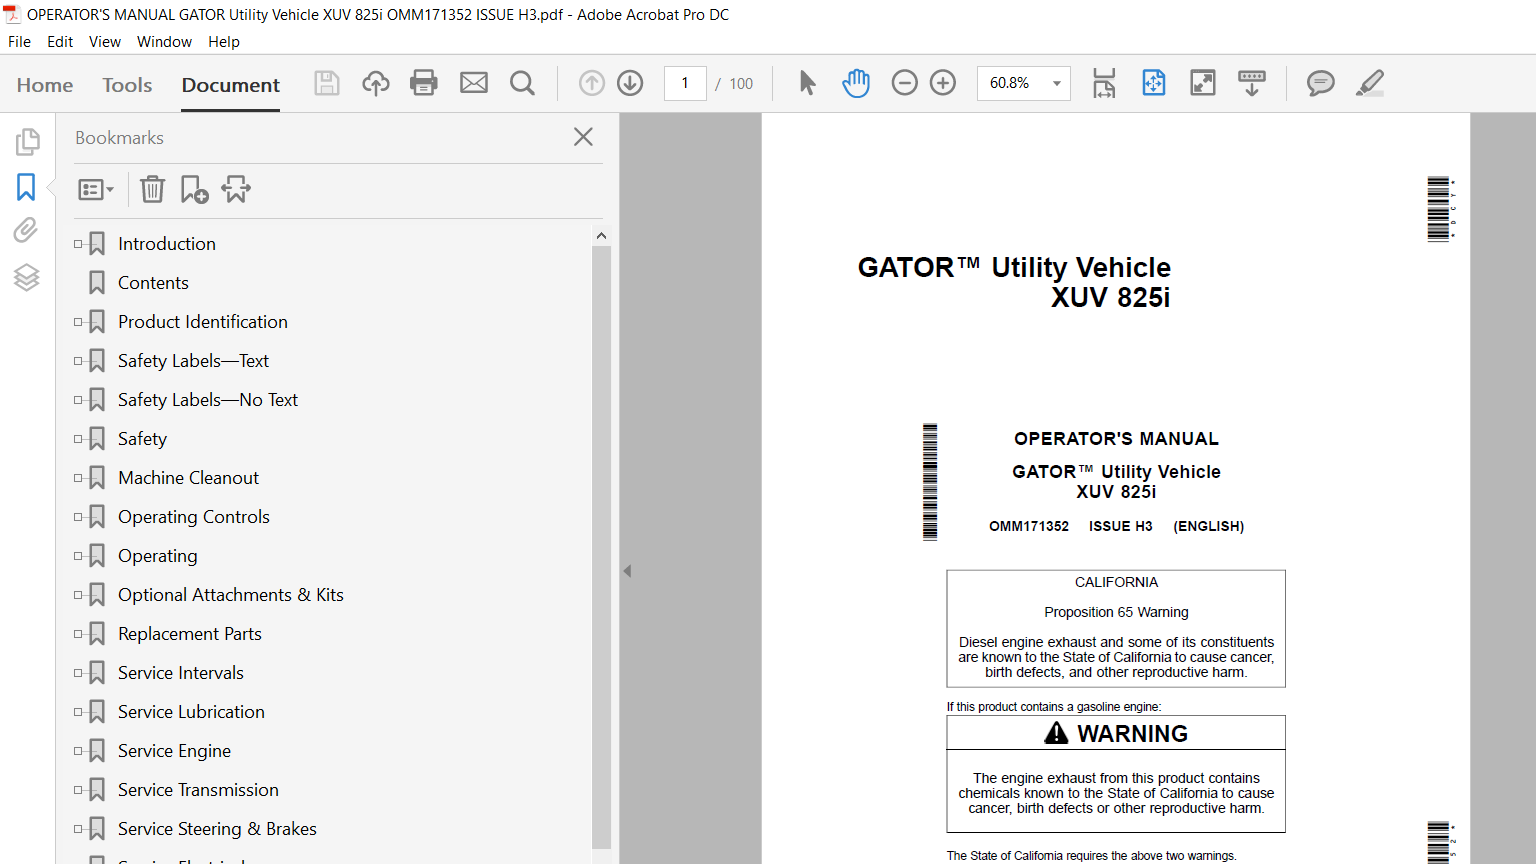This screenshot has height=864, width=1536.
Task: Open the Find text magnifier icon
Action: 522,83
